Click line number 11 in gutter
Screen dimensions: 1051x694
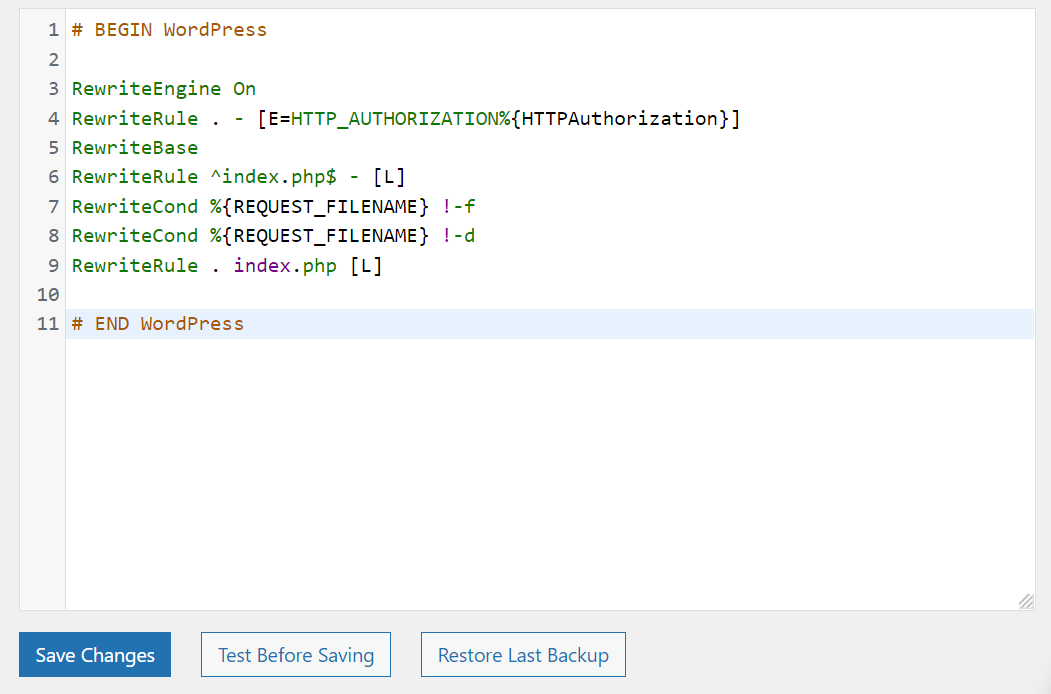point(48,324)
